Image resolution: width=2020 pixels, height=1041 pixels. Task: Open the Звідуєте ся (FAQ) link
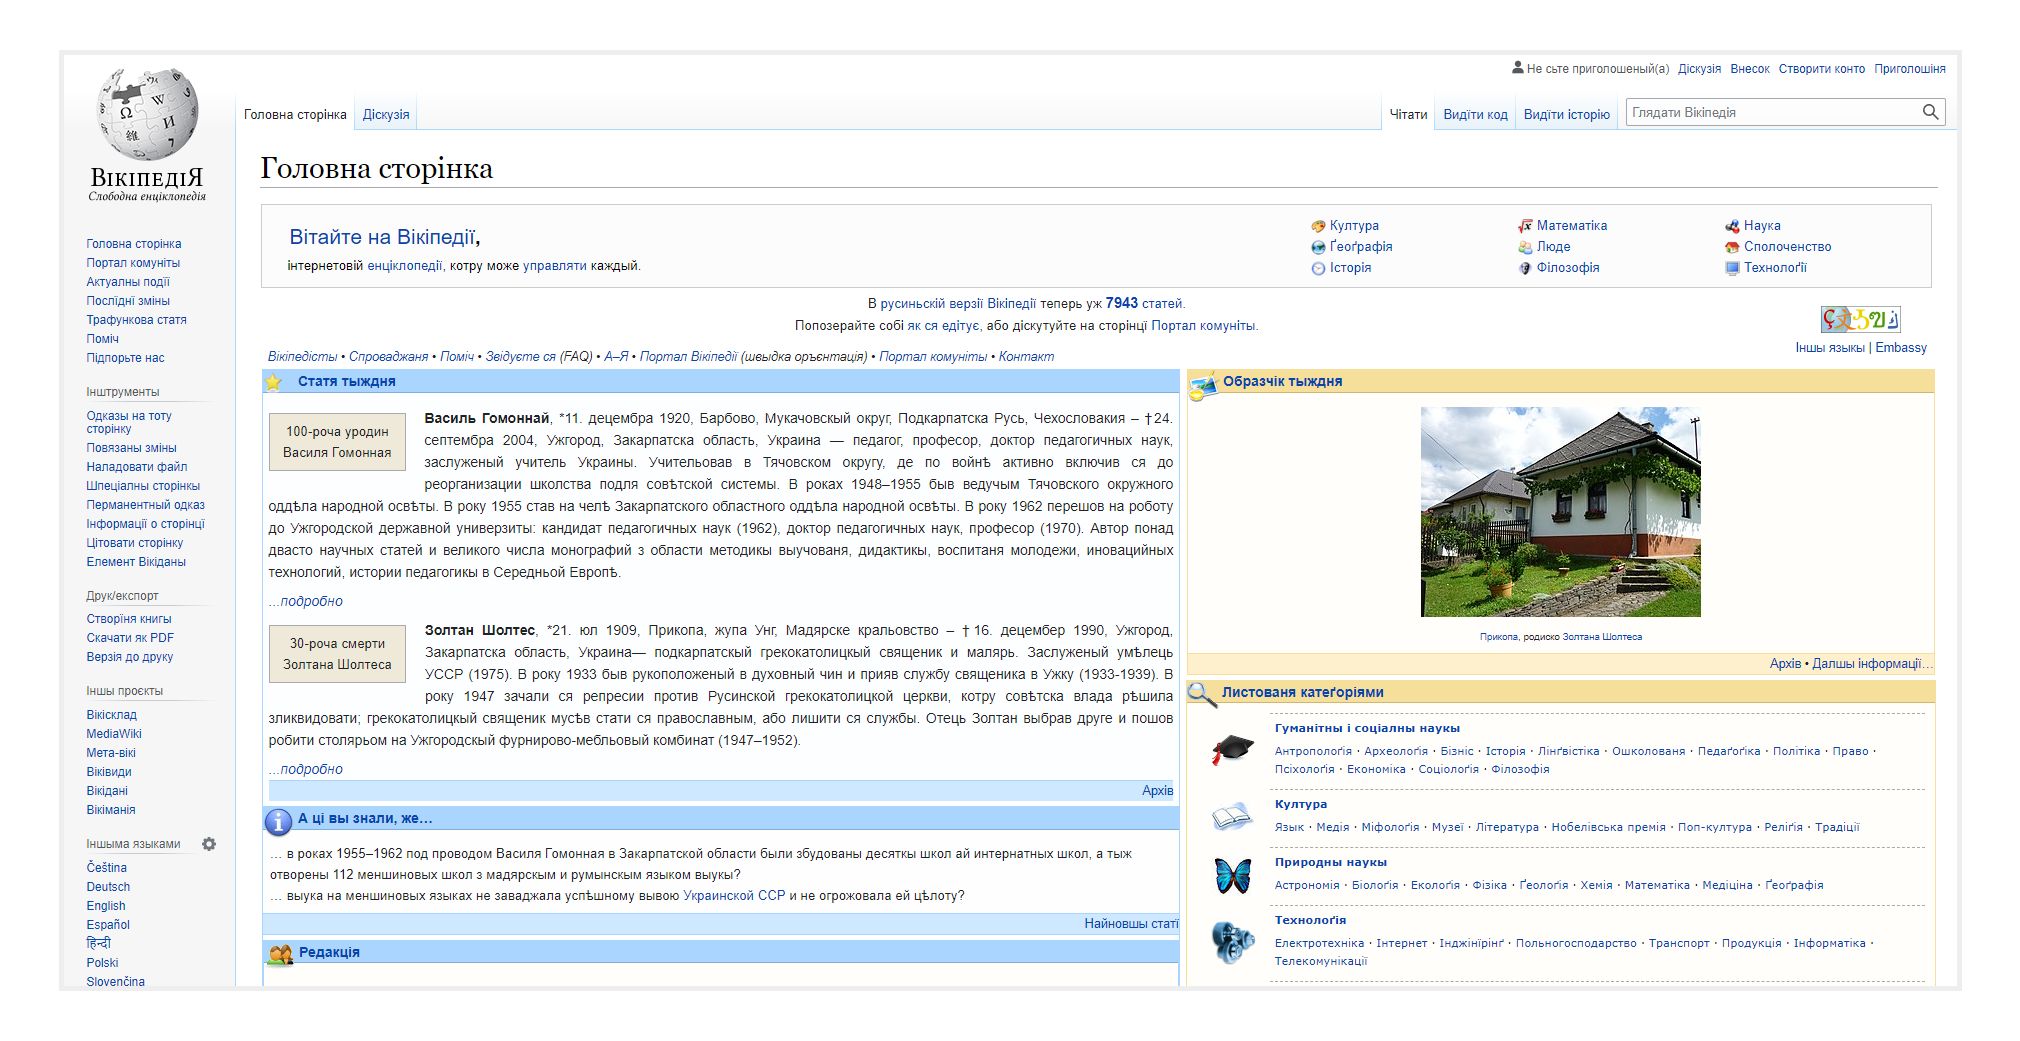[539, 357]
